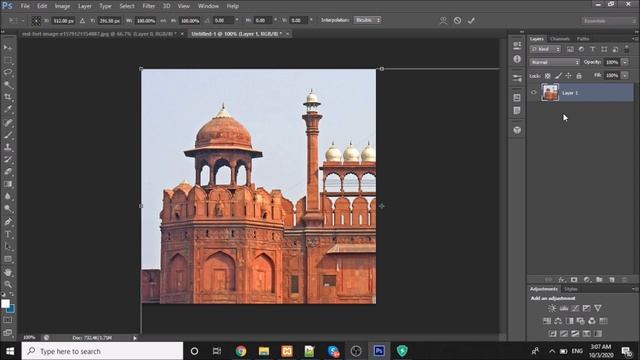Toggle lock all on layer
This screenshot has width=640, height=360.
(579, 76)
